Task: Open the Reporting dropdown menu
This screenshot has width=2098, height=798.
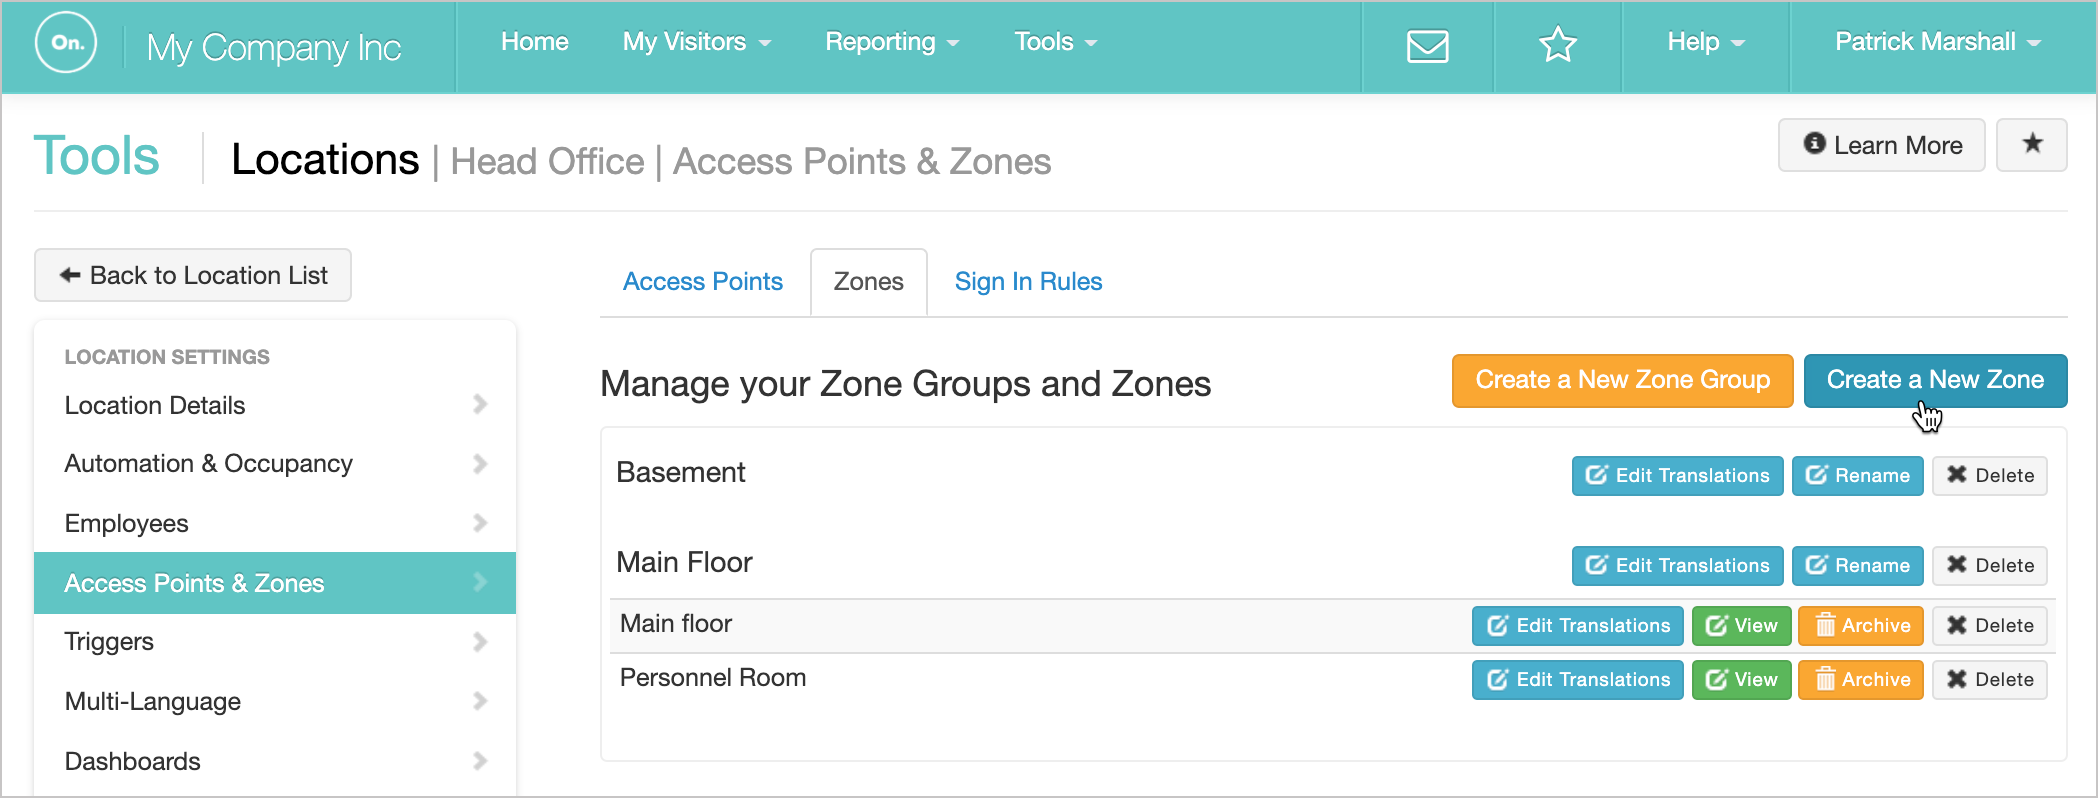Action: pos(892,42)
